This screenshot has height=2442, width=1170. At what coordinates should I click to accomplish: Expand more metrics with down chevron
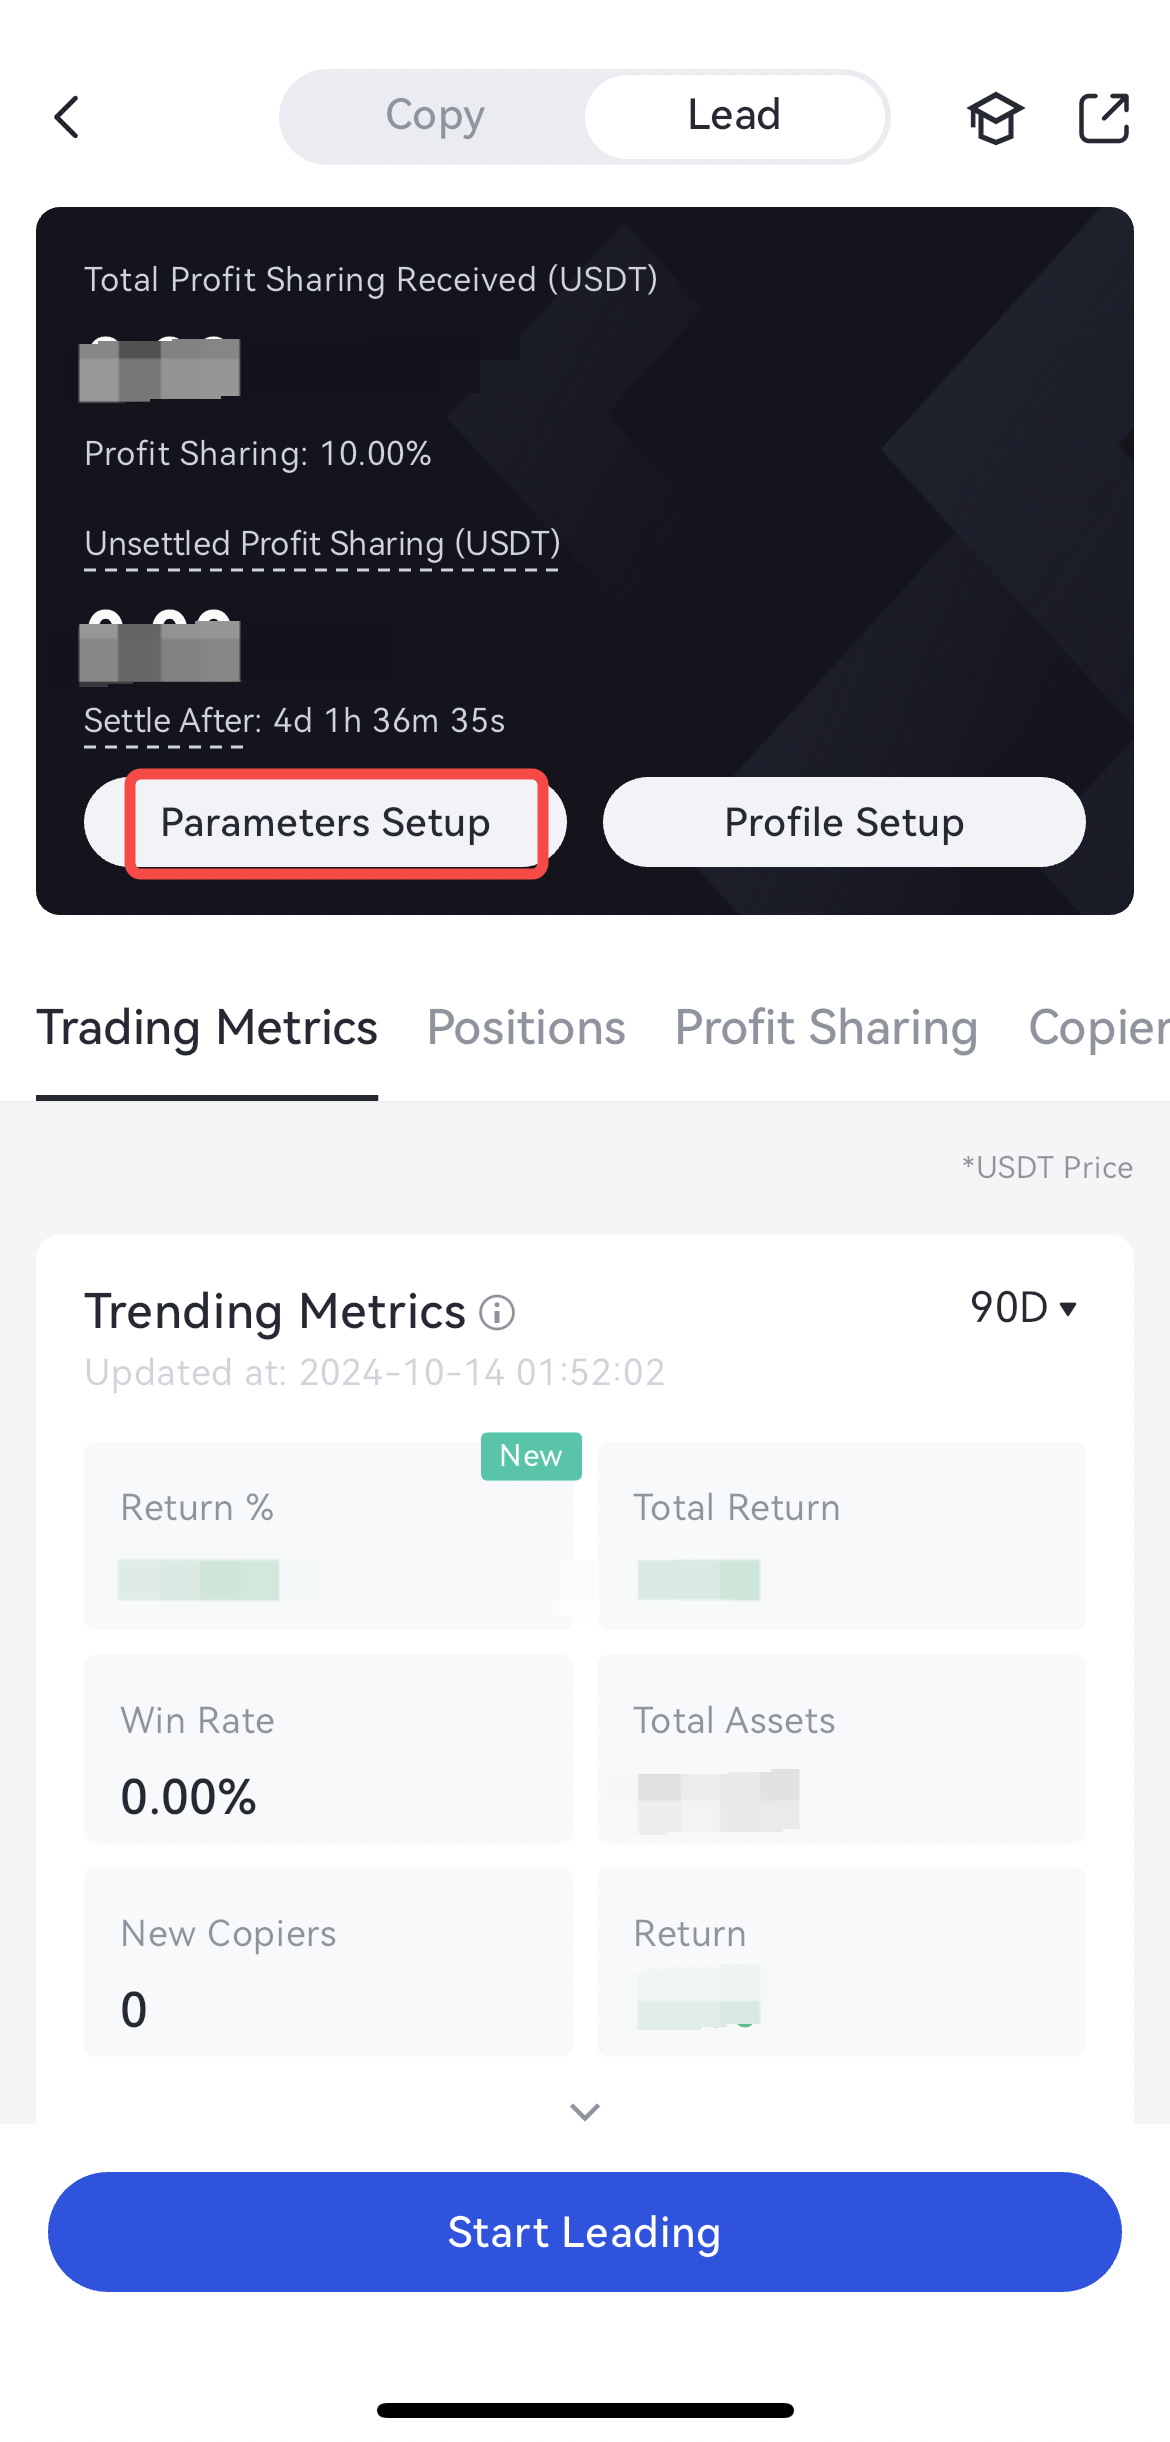click(x=584, y=2111)
